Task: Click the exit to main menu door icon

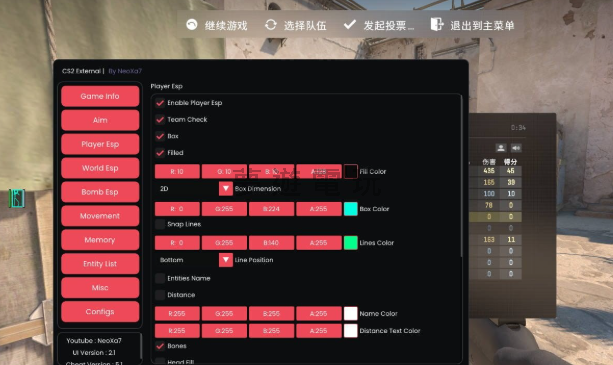Action: tap(437, 24)
